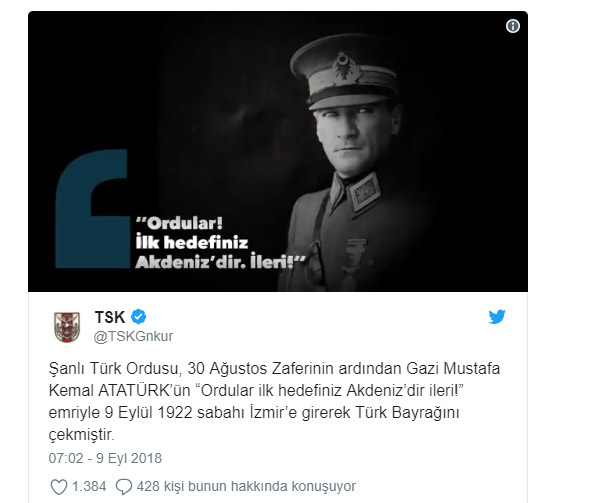Open the TSK profile avatar emblem

tap(67, 327)
